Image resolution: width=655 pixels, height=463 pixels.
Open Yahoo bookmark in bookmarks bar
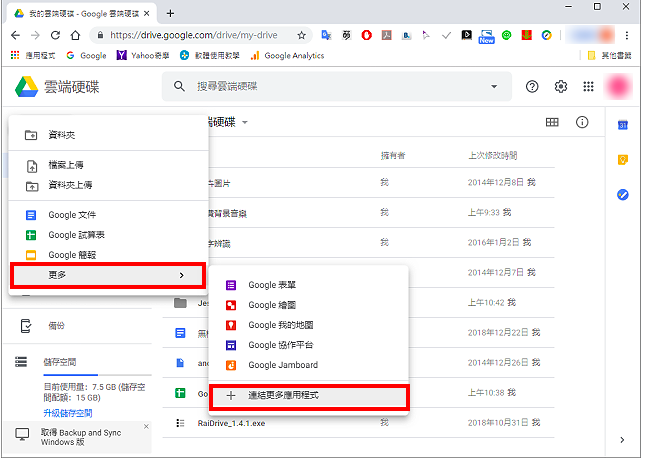coord(143,56)
